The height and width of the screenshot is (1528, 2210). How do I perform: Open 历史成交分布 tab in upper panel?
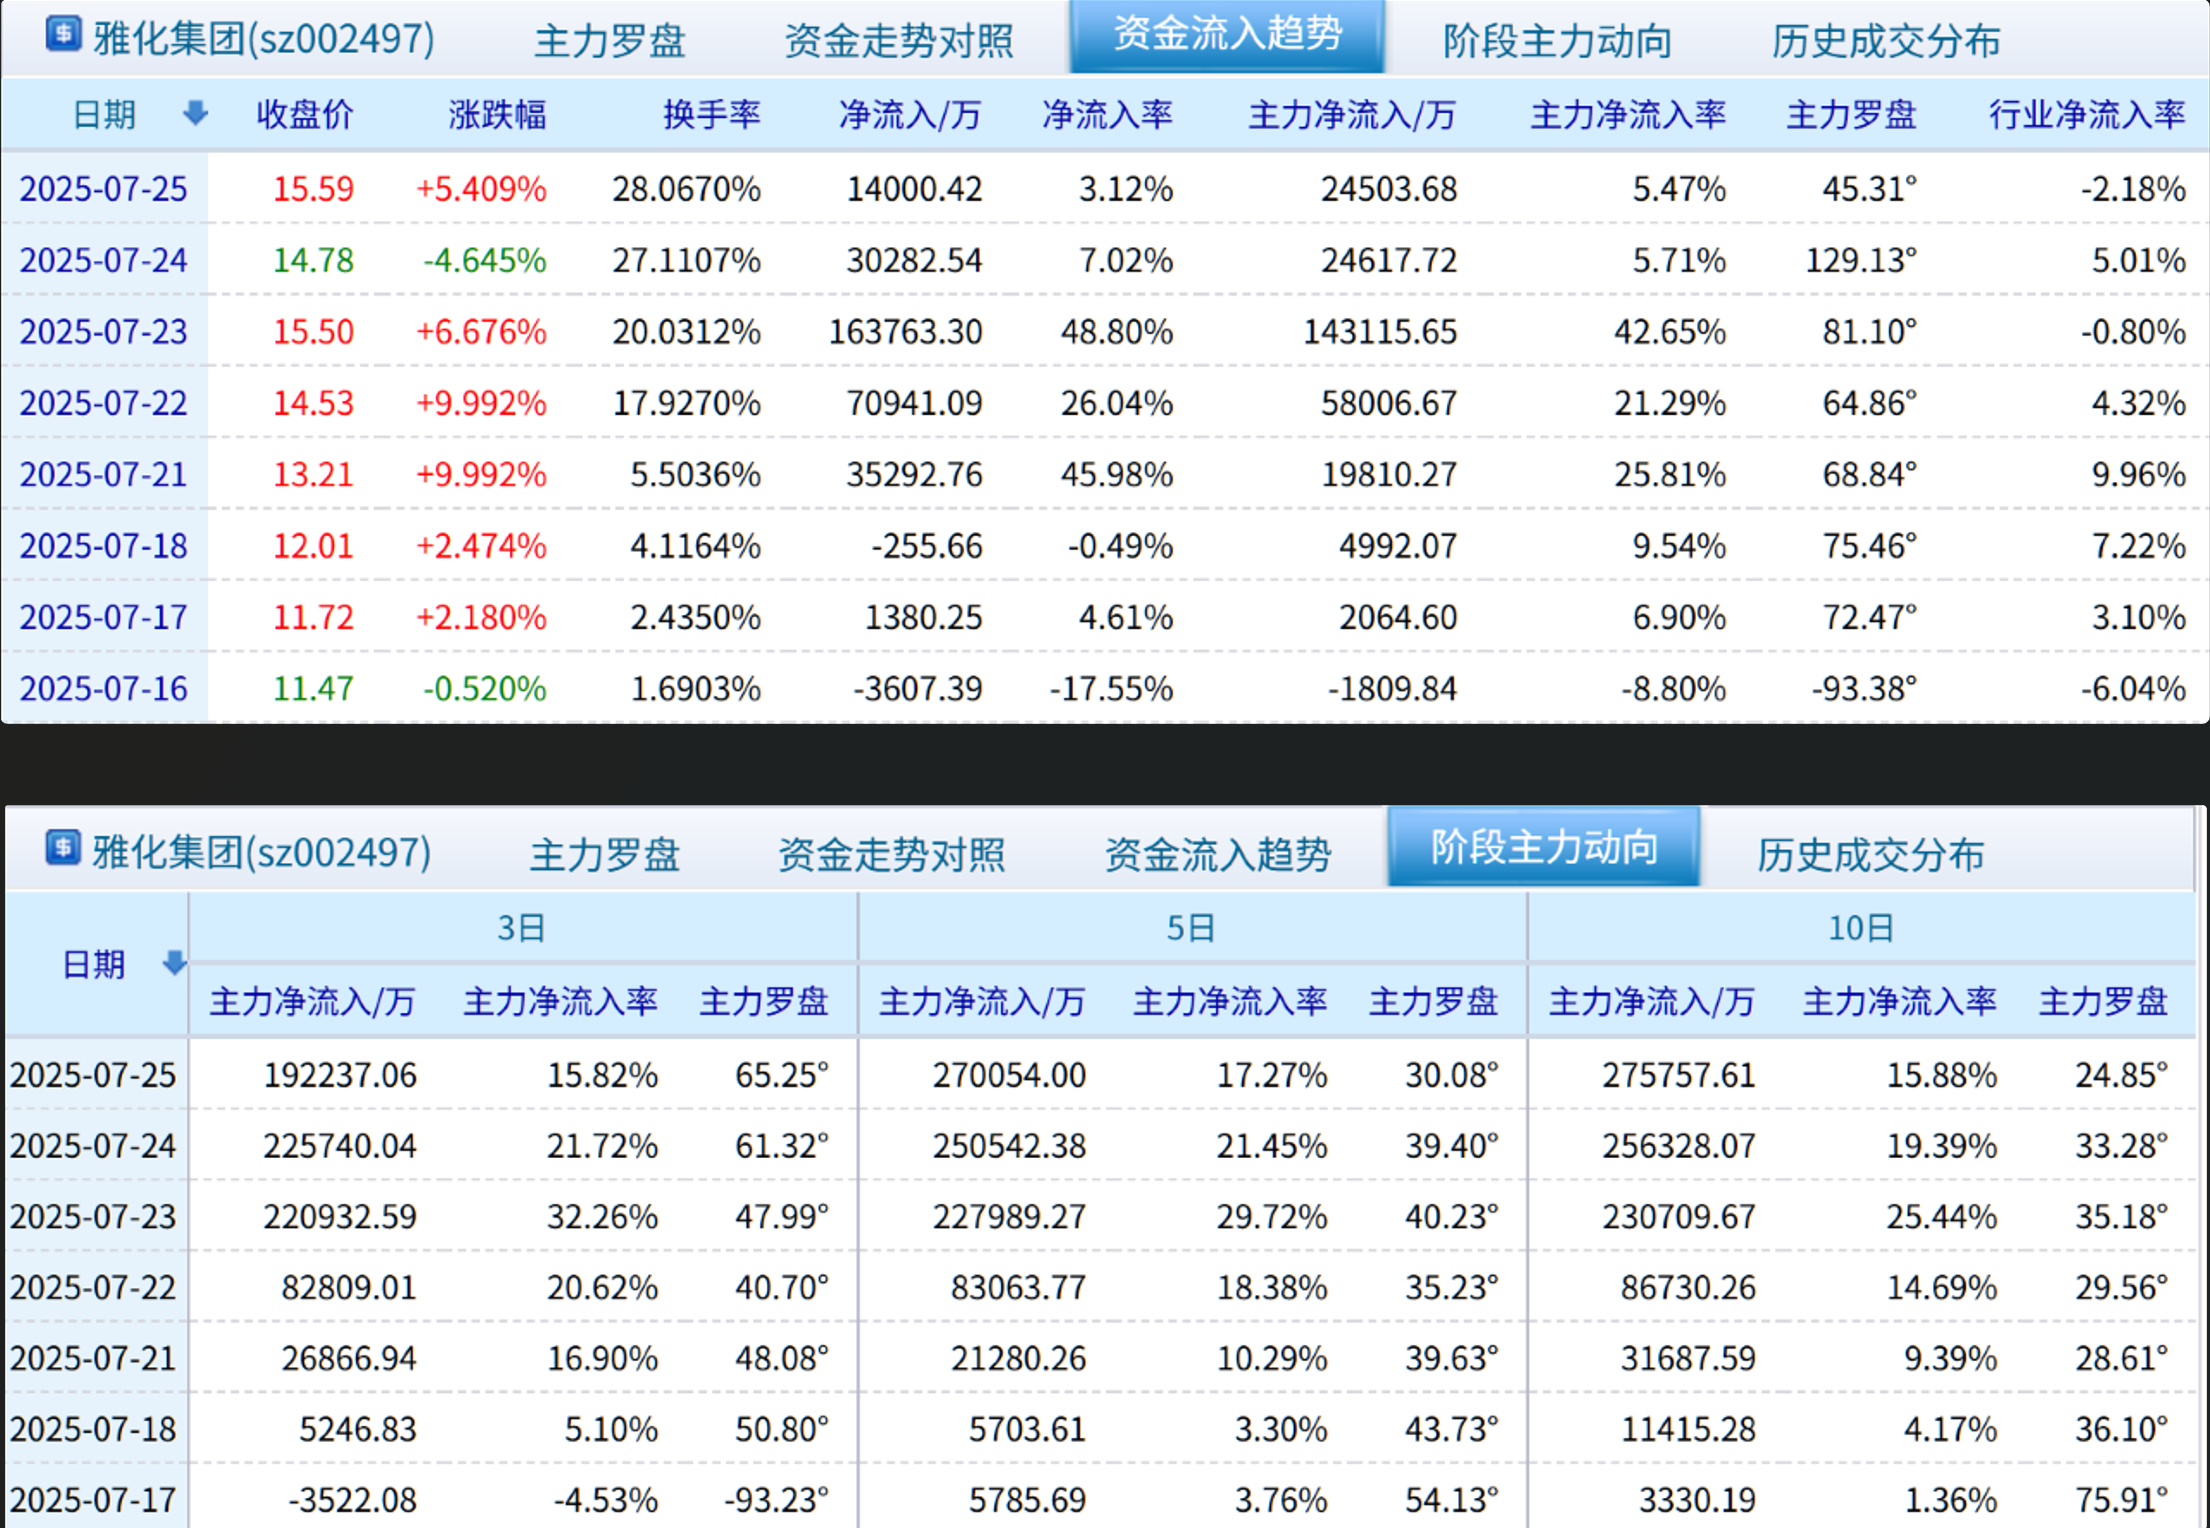click(1886, 41)
